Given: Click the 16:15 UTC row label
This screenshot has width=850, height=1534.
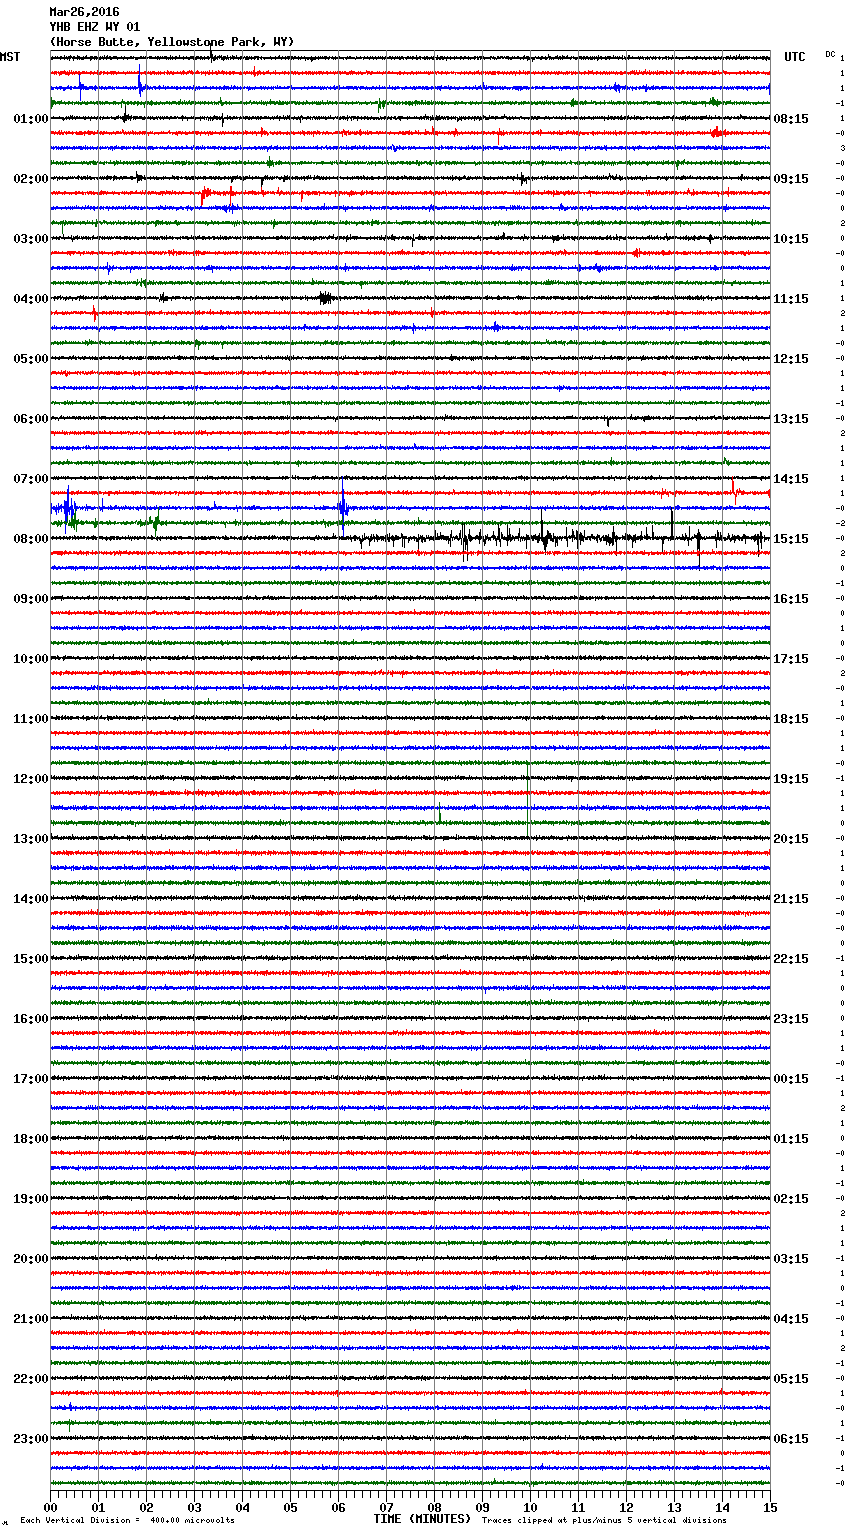Looking at the screenshot, I should click(791, 599).
